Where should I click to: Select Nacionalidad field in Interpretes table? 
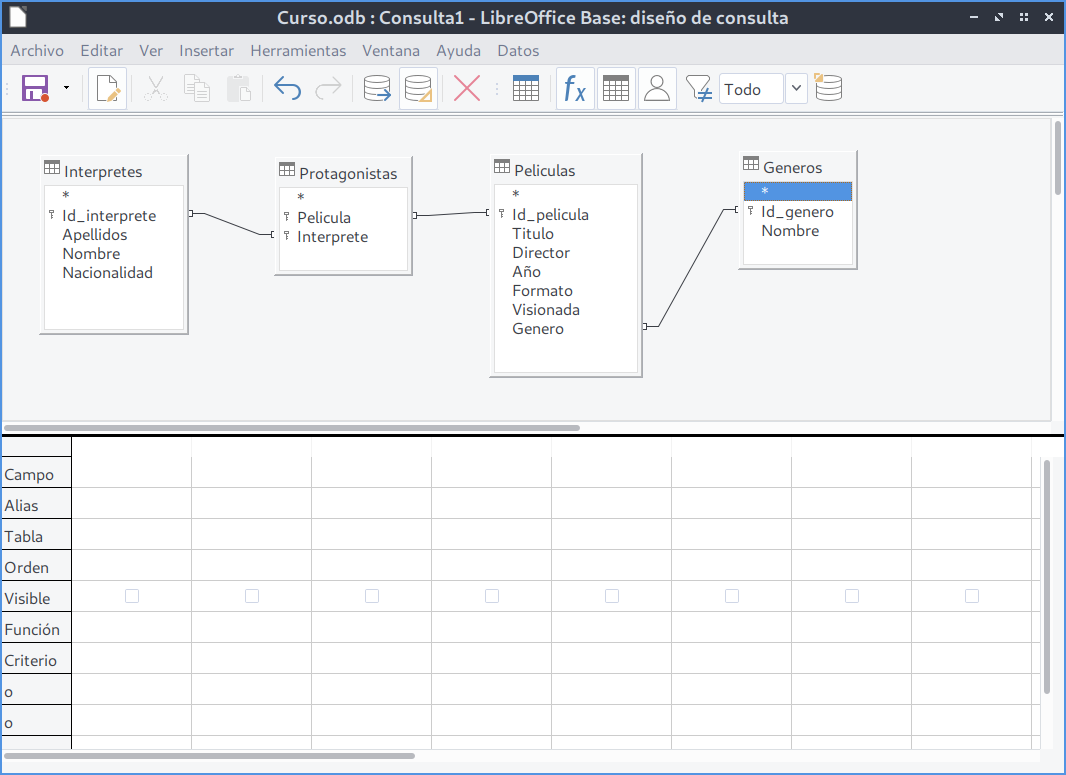click(x=107, y=273)
